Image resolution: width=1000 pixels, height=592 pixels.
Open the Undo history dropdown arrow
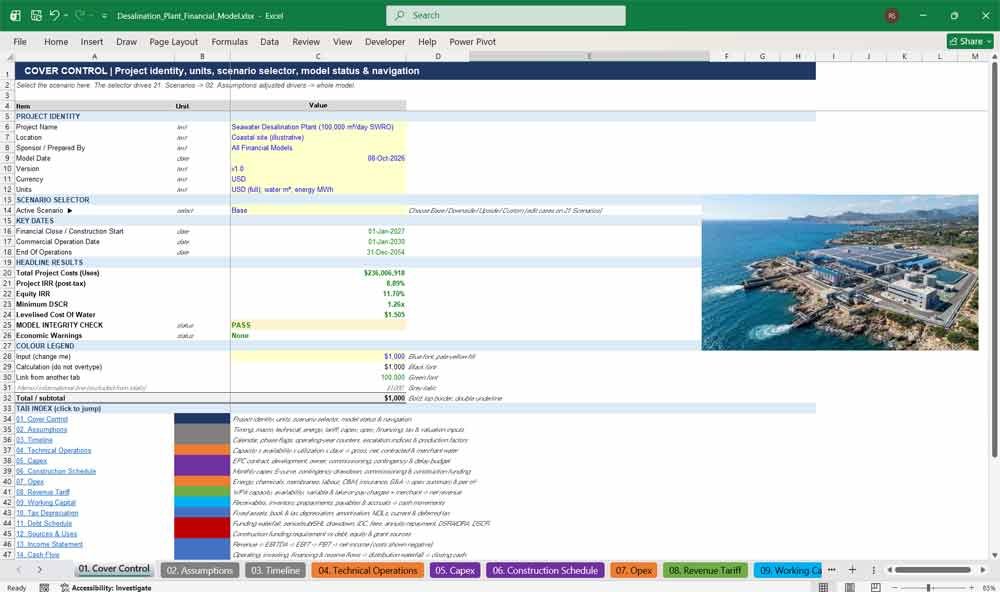(66, 15)
